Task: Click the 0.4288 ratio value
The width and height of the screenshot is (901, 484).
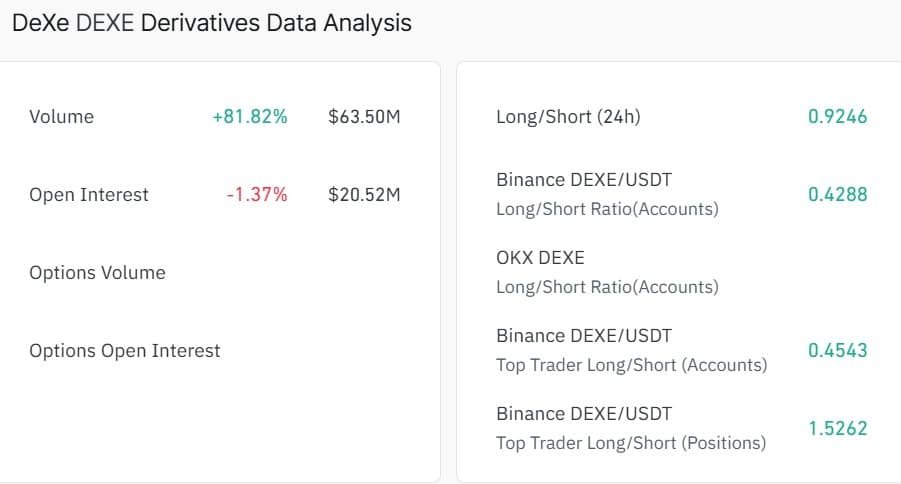Action: pyautogui.click(x=837, y=195)
